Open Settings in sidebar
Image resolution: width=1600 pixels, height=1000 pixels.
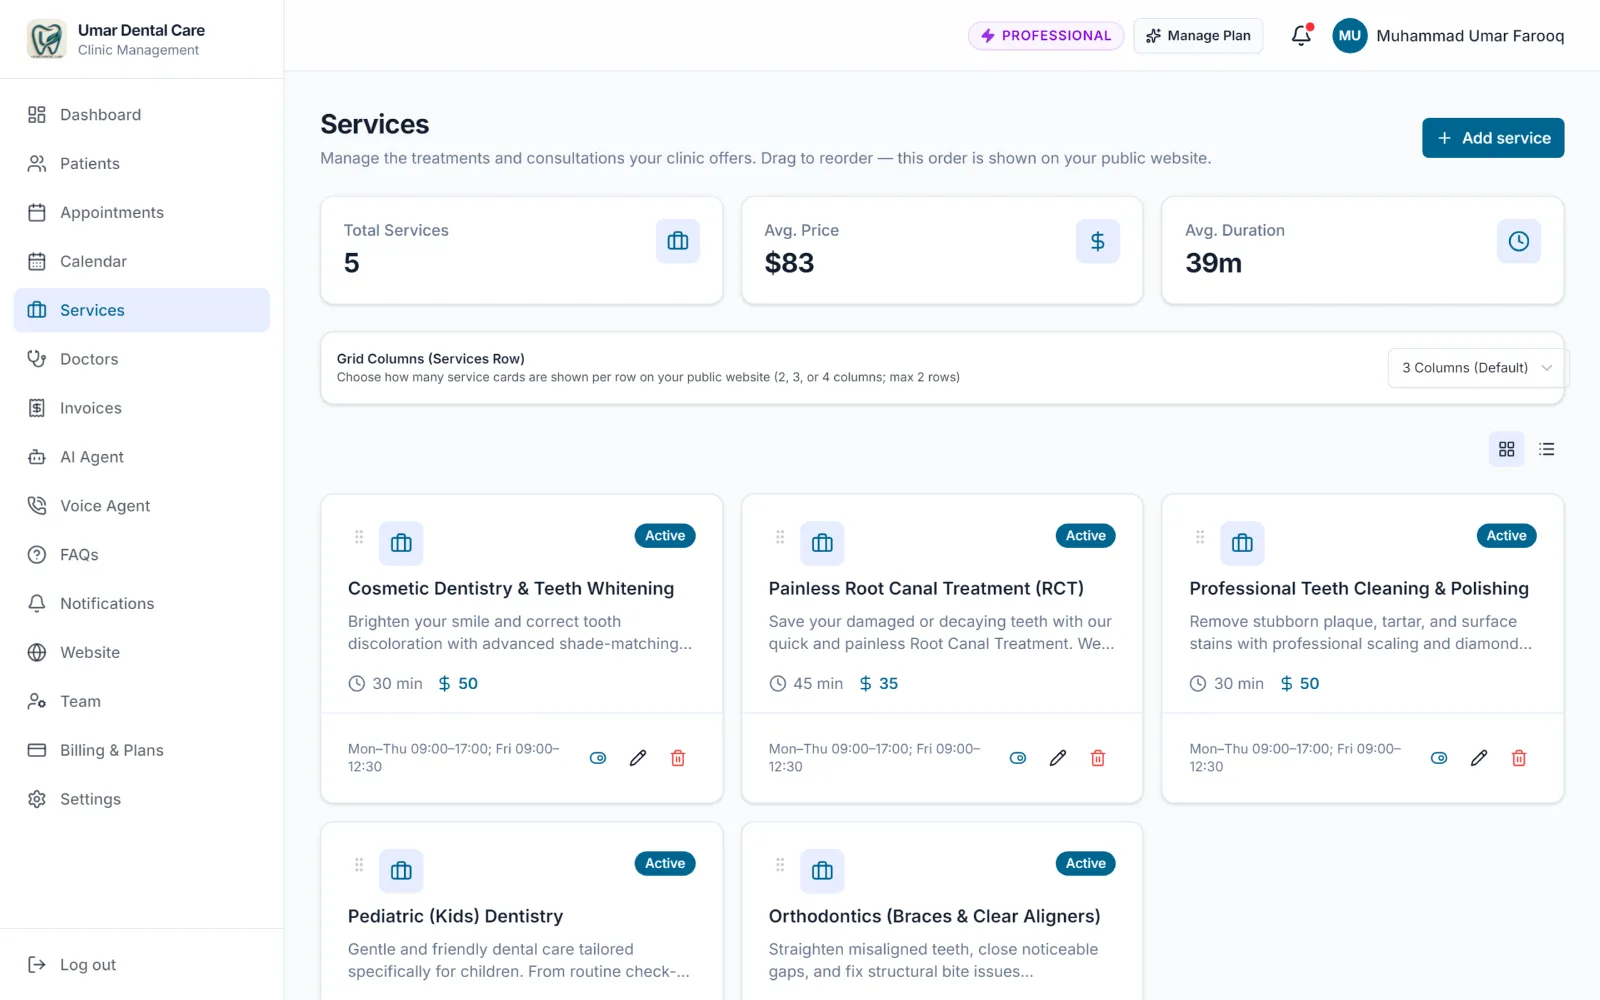(142, 800)
